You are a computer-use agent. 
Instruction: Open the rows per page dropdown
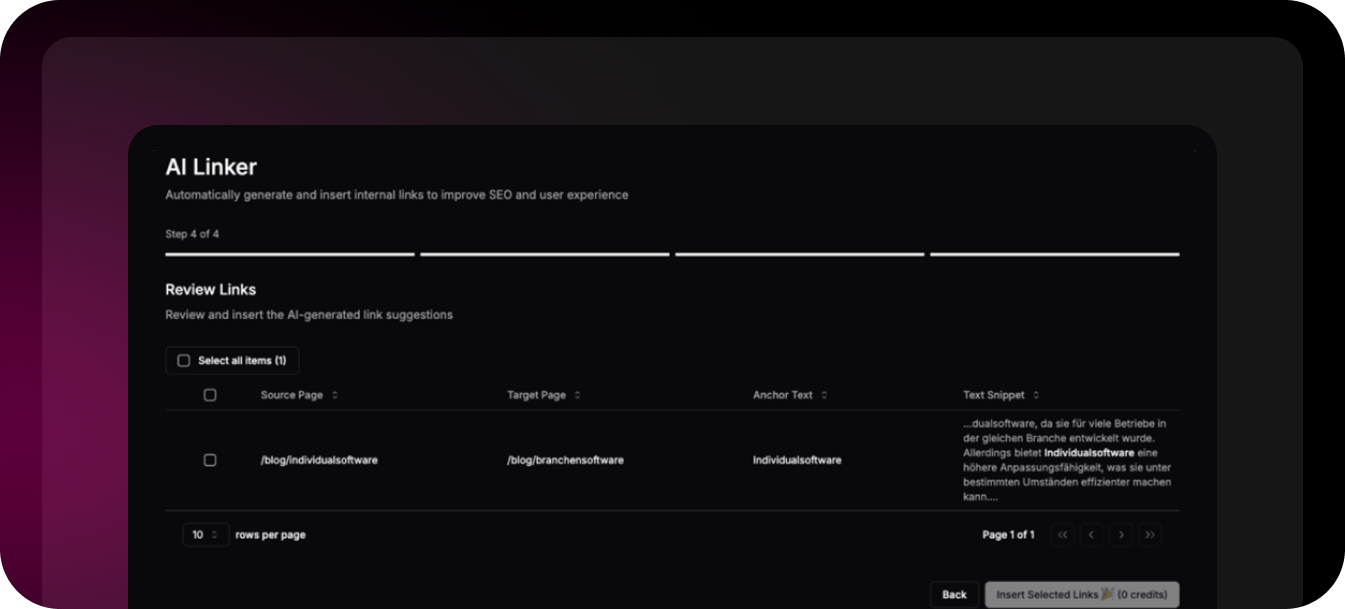(x=206, y=535)
